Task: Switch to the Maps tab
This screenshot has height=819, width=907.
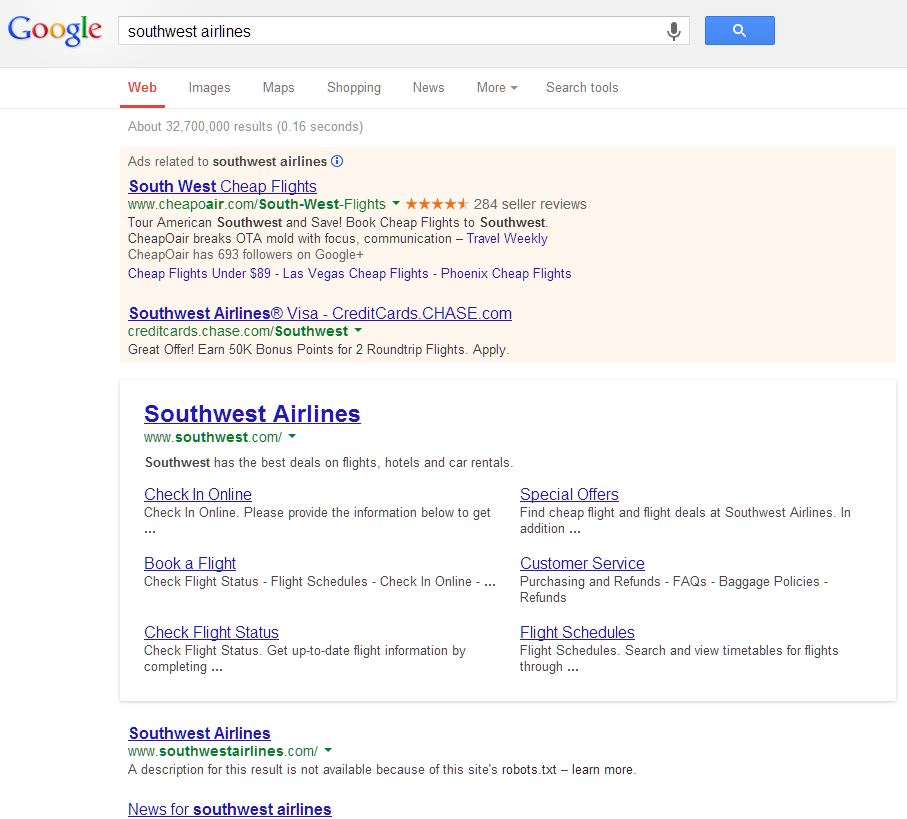Action: (278, 87)
